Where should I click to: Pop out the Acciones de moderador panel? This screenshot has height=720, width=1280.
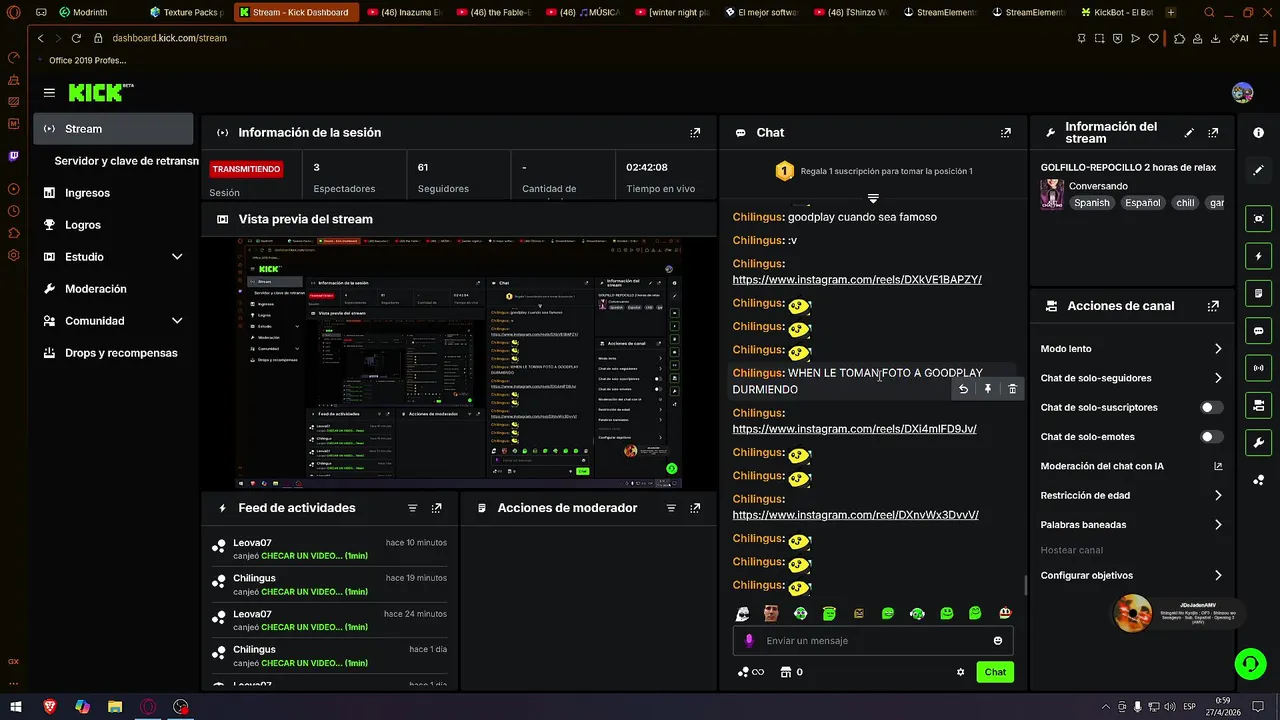pos(695,508)
